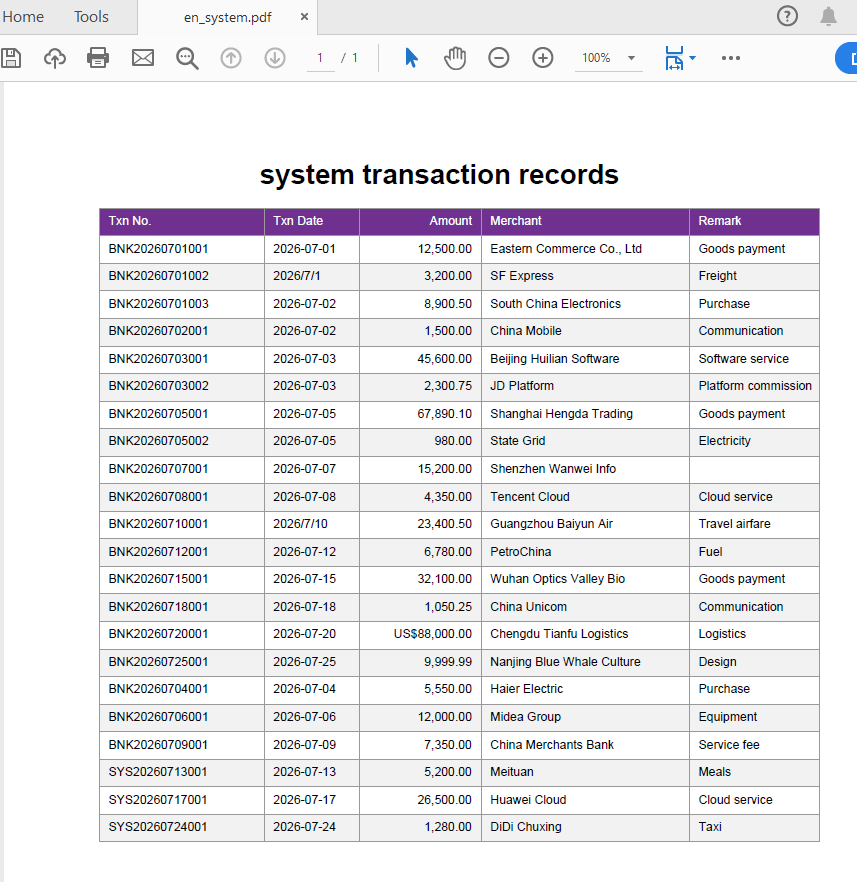The height and width of the screenshot is (882, 857).
Task: Select merchant PetroChina
Action: click(521, 552)
